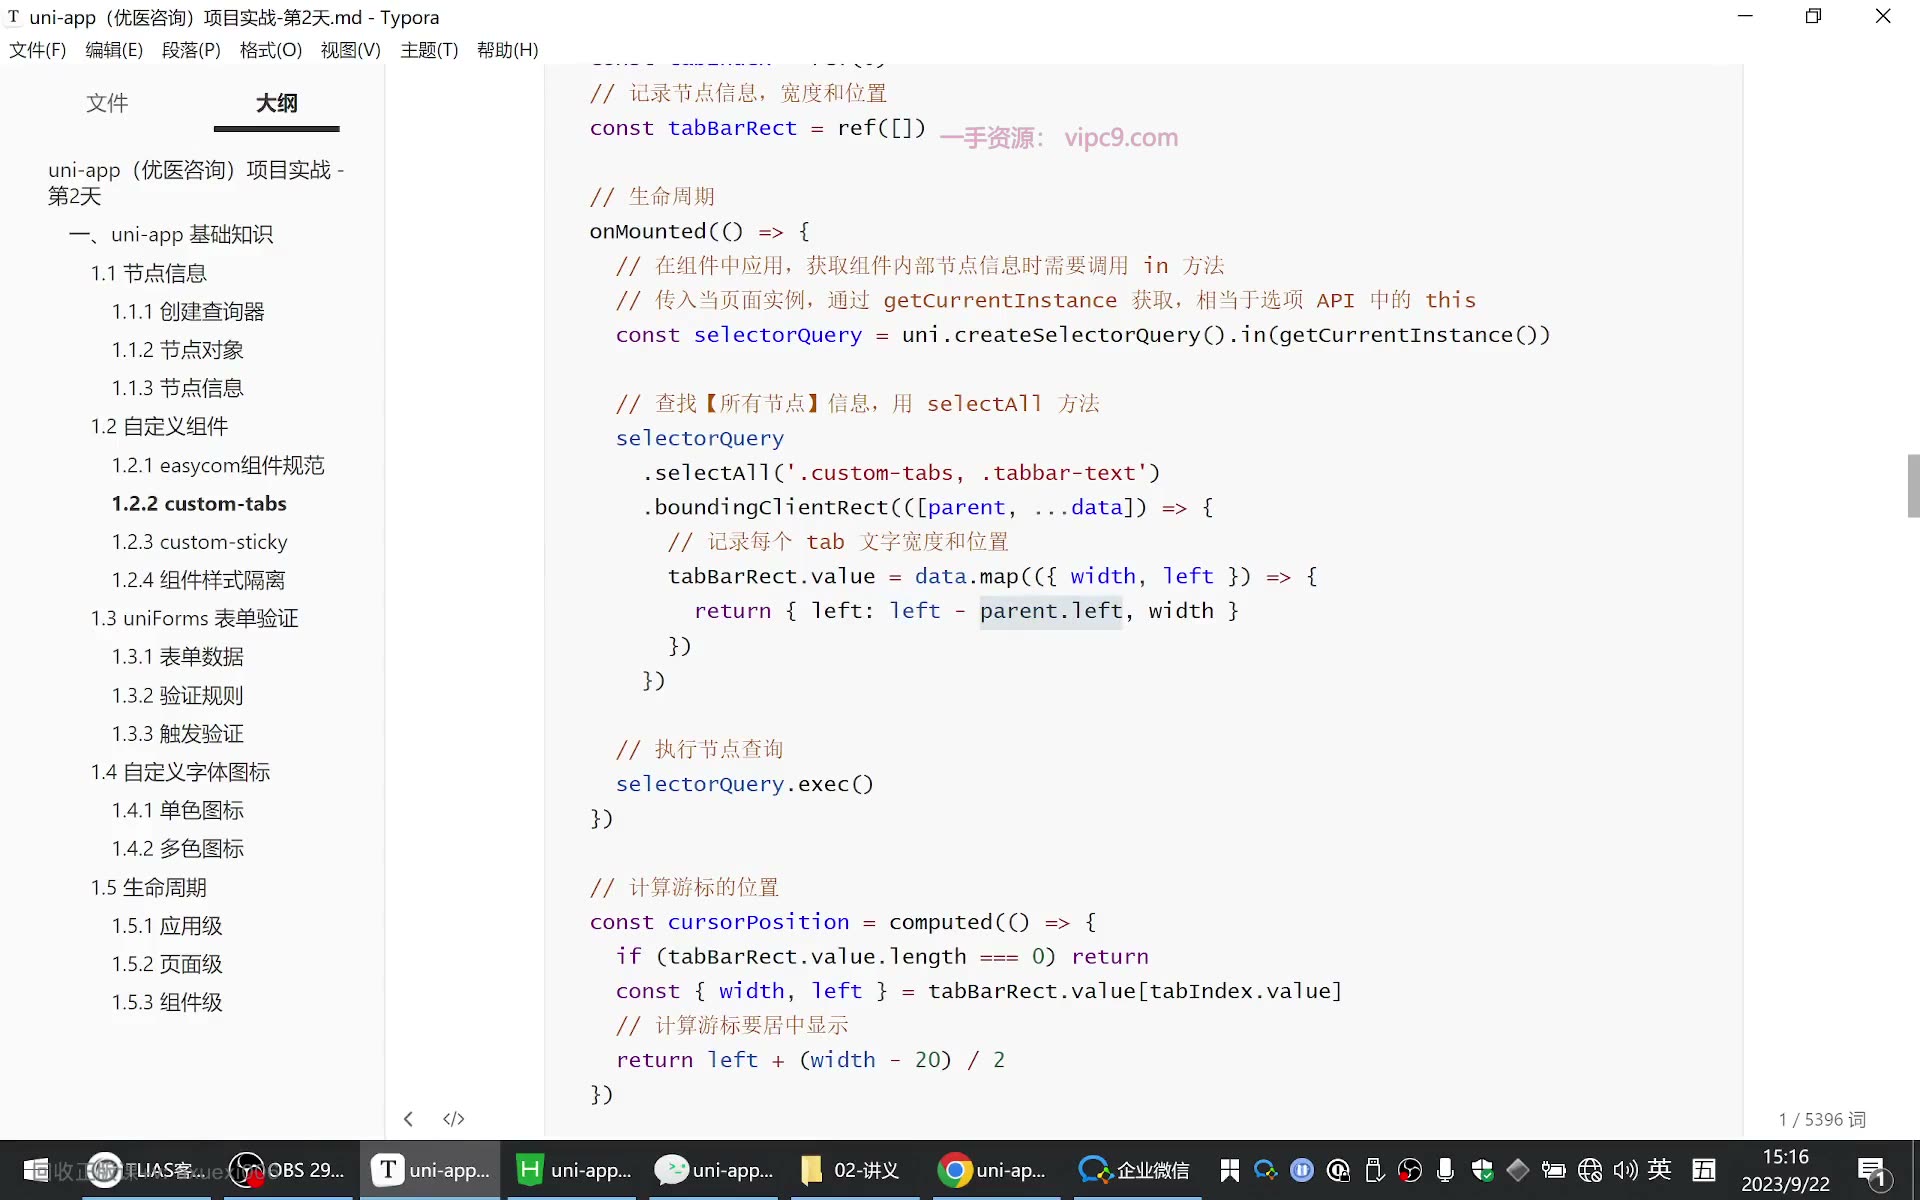Collapse the sidebar with the left arrow icon
Image resolution: width=1920 pixels, height=1200 pixels.
pyautogui.click(x=408, y=1118)
